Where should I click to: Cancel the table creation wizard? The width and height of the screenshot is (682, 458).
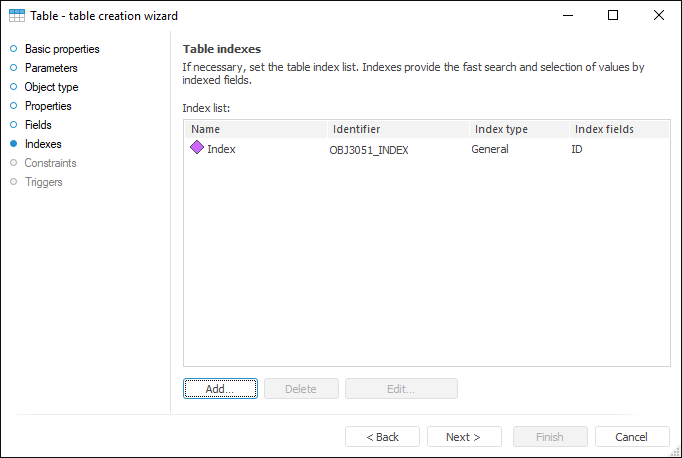[632, 437]
